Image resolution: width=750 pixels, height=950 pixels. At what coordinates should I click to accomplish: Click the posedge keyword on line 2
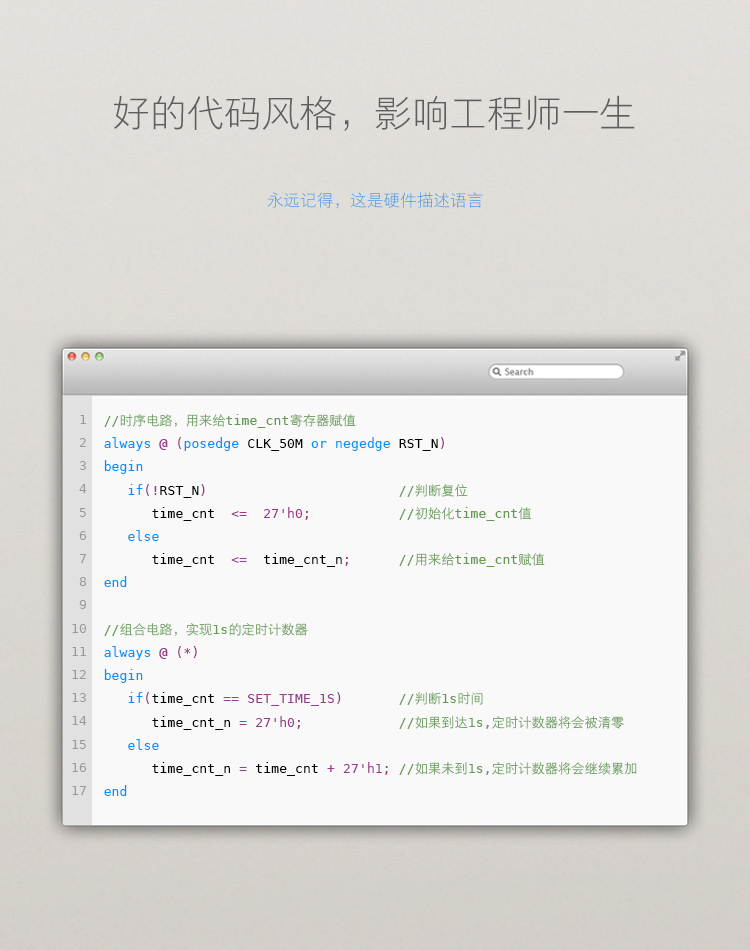211,443
